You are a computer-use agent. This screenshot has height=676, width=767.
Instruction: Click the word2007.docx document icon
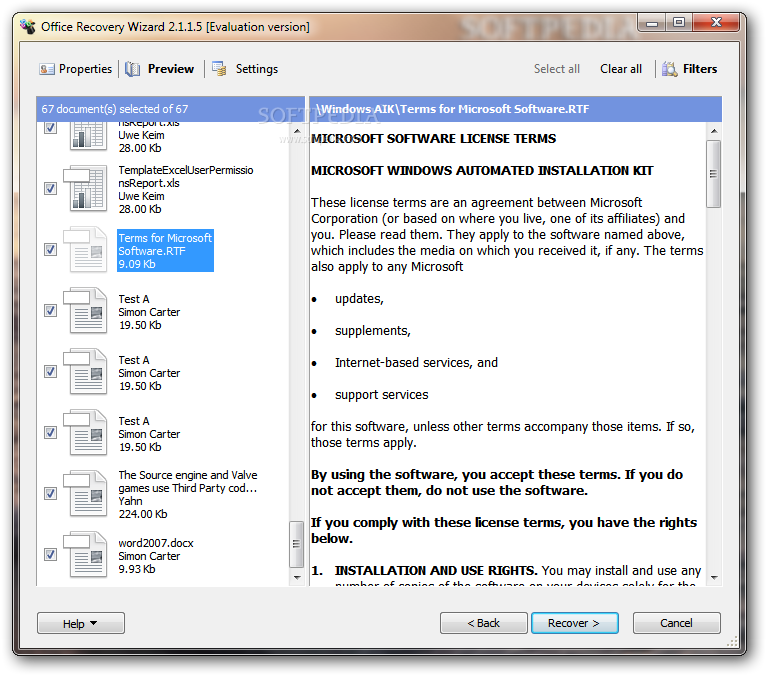(x=85, y=555)
